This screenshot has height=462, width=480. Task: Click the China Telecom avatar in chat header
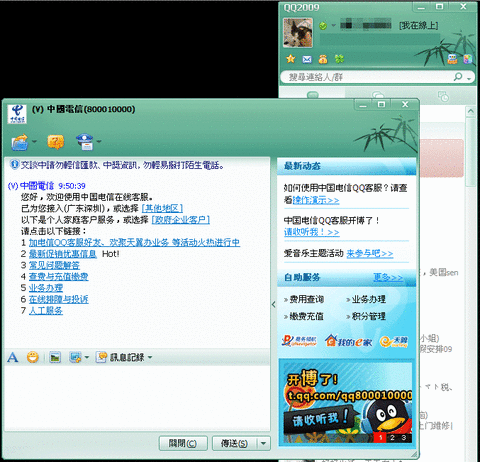pos(17,114)
